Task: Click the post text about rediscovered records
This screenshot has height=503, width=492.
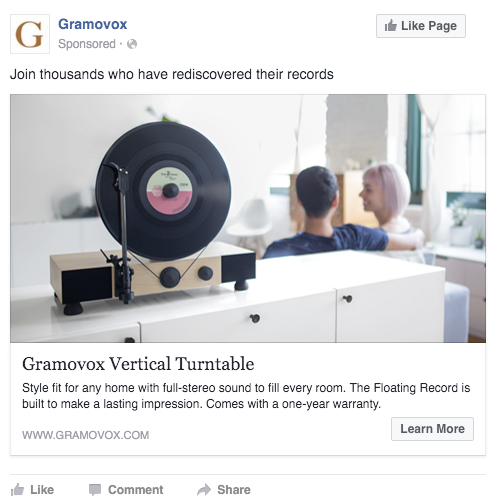Action: (172, 74)
